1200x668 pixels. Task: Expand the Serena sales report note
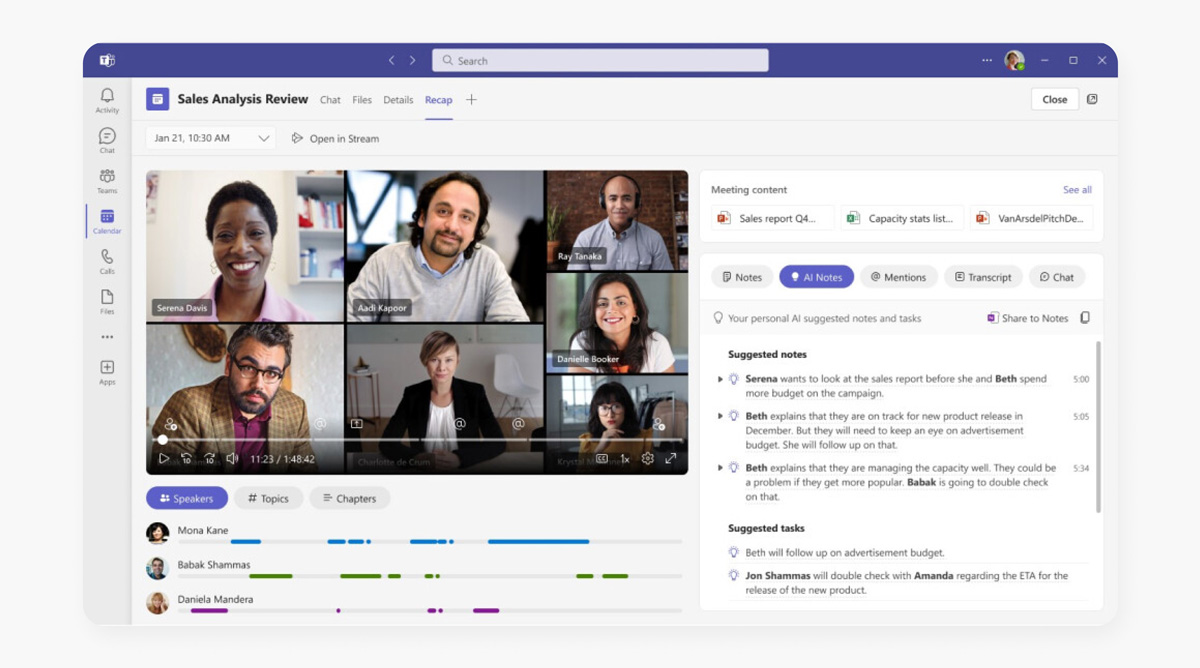[720, 379]
